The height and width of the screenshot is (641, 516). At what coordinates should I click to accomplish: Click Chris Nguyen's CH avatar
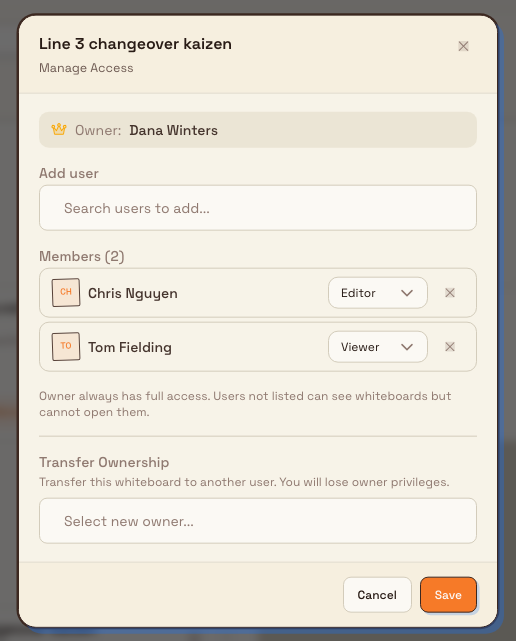66,292
